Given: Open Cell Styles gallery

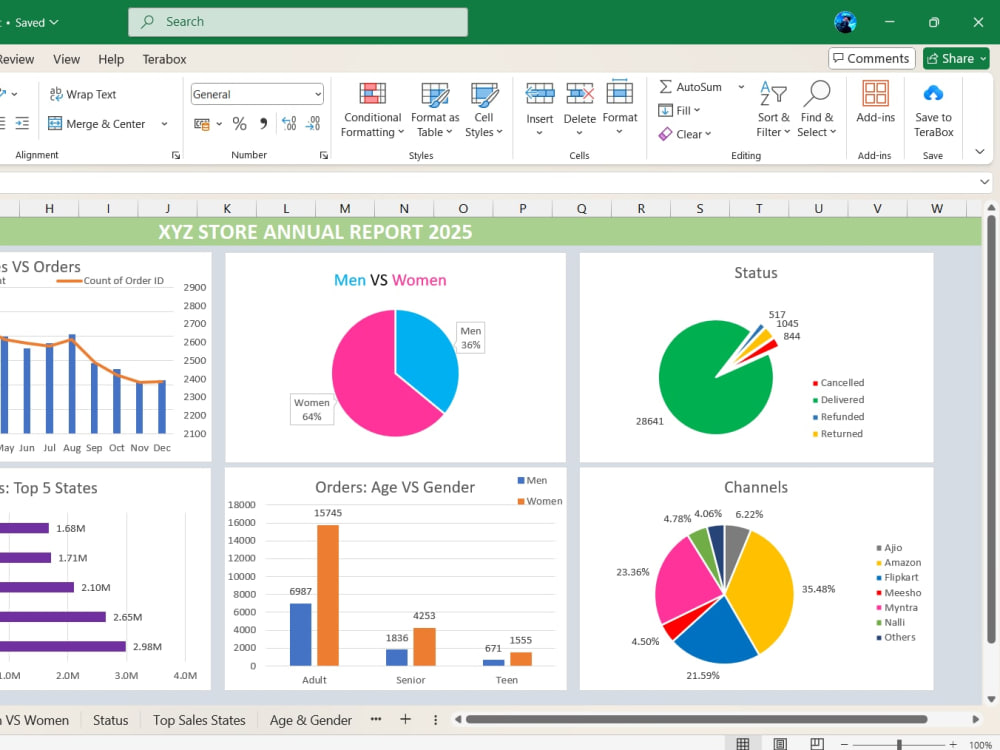Looking at the screenshot, I should [483, 110].
